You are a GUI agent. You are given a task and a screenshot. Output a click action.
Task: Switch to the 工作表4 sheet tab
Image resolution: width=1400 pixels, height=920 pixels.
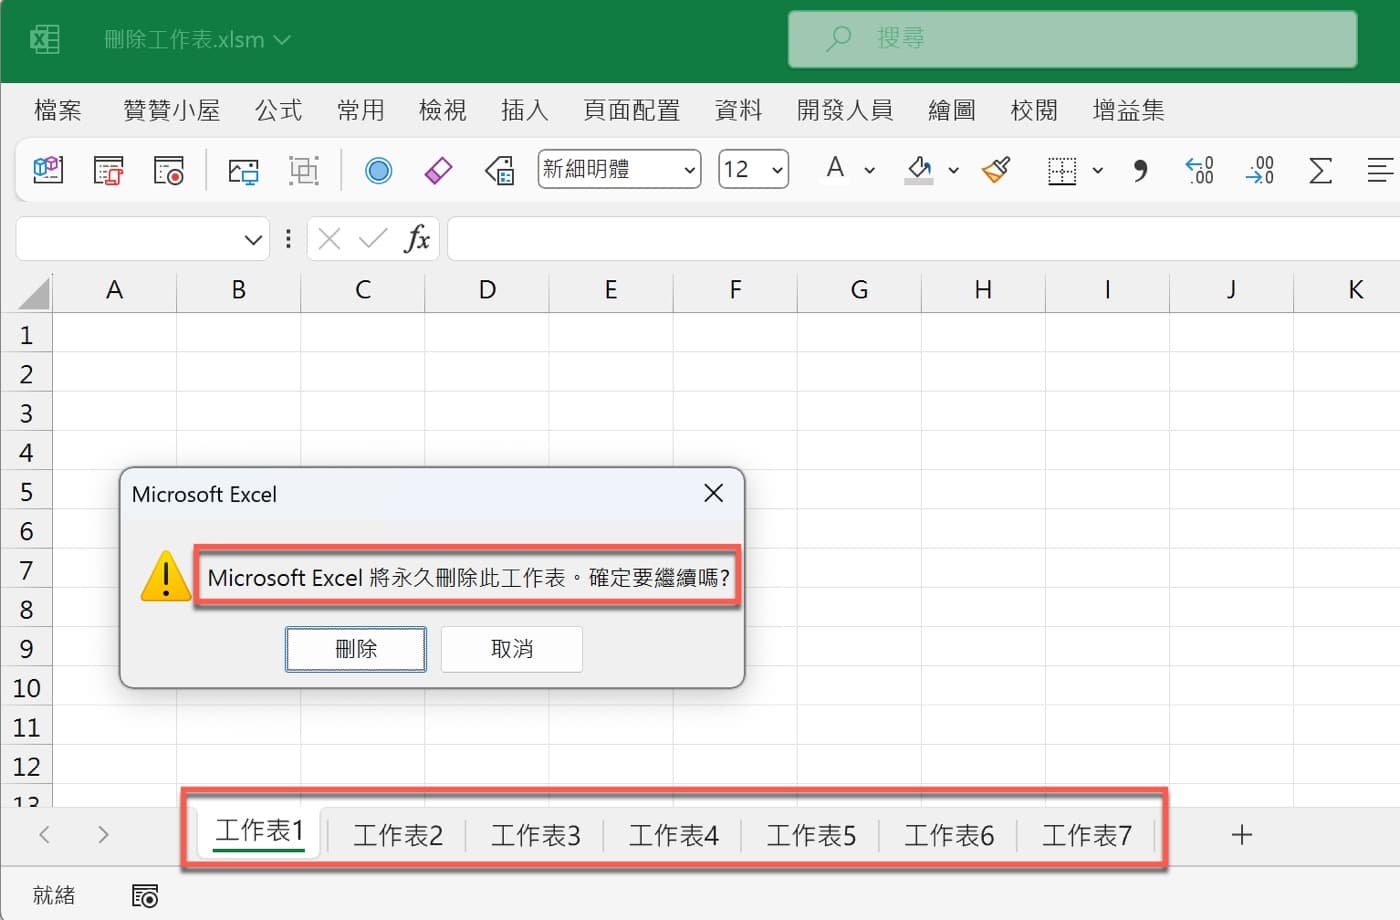[674, 835]
